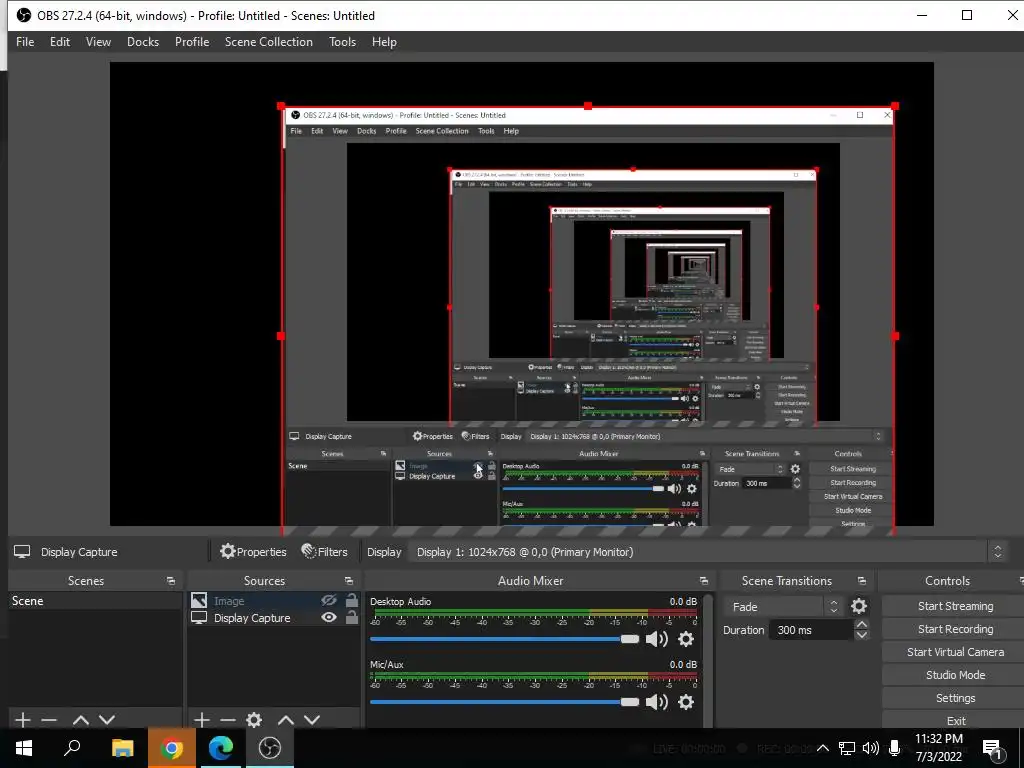
Task: Open the Docks menu
Action: tap(142, 42)
